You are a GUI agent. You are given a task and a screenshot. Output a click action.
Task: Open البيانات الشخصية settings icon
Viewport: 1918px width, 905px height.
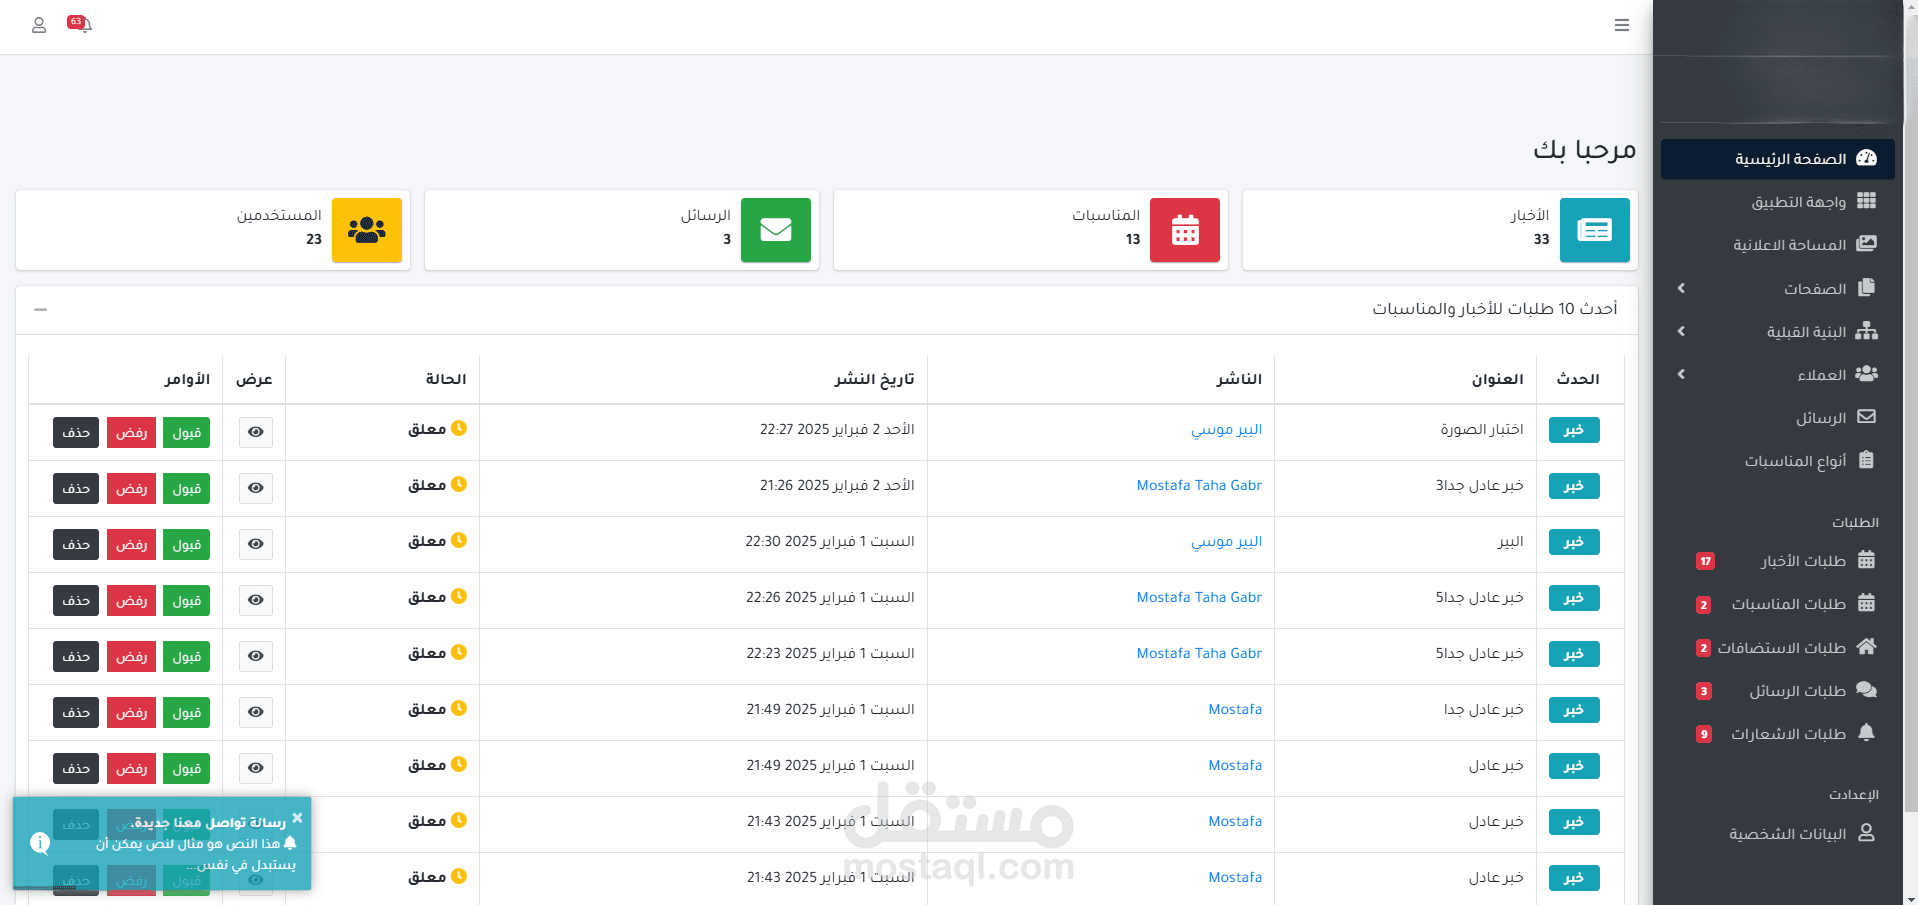(1868, 833)
